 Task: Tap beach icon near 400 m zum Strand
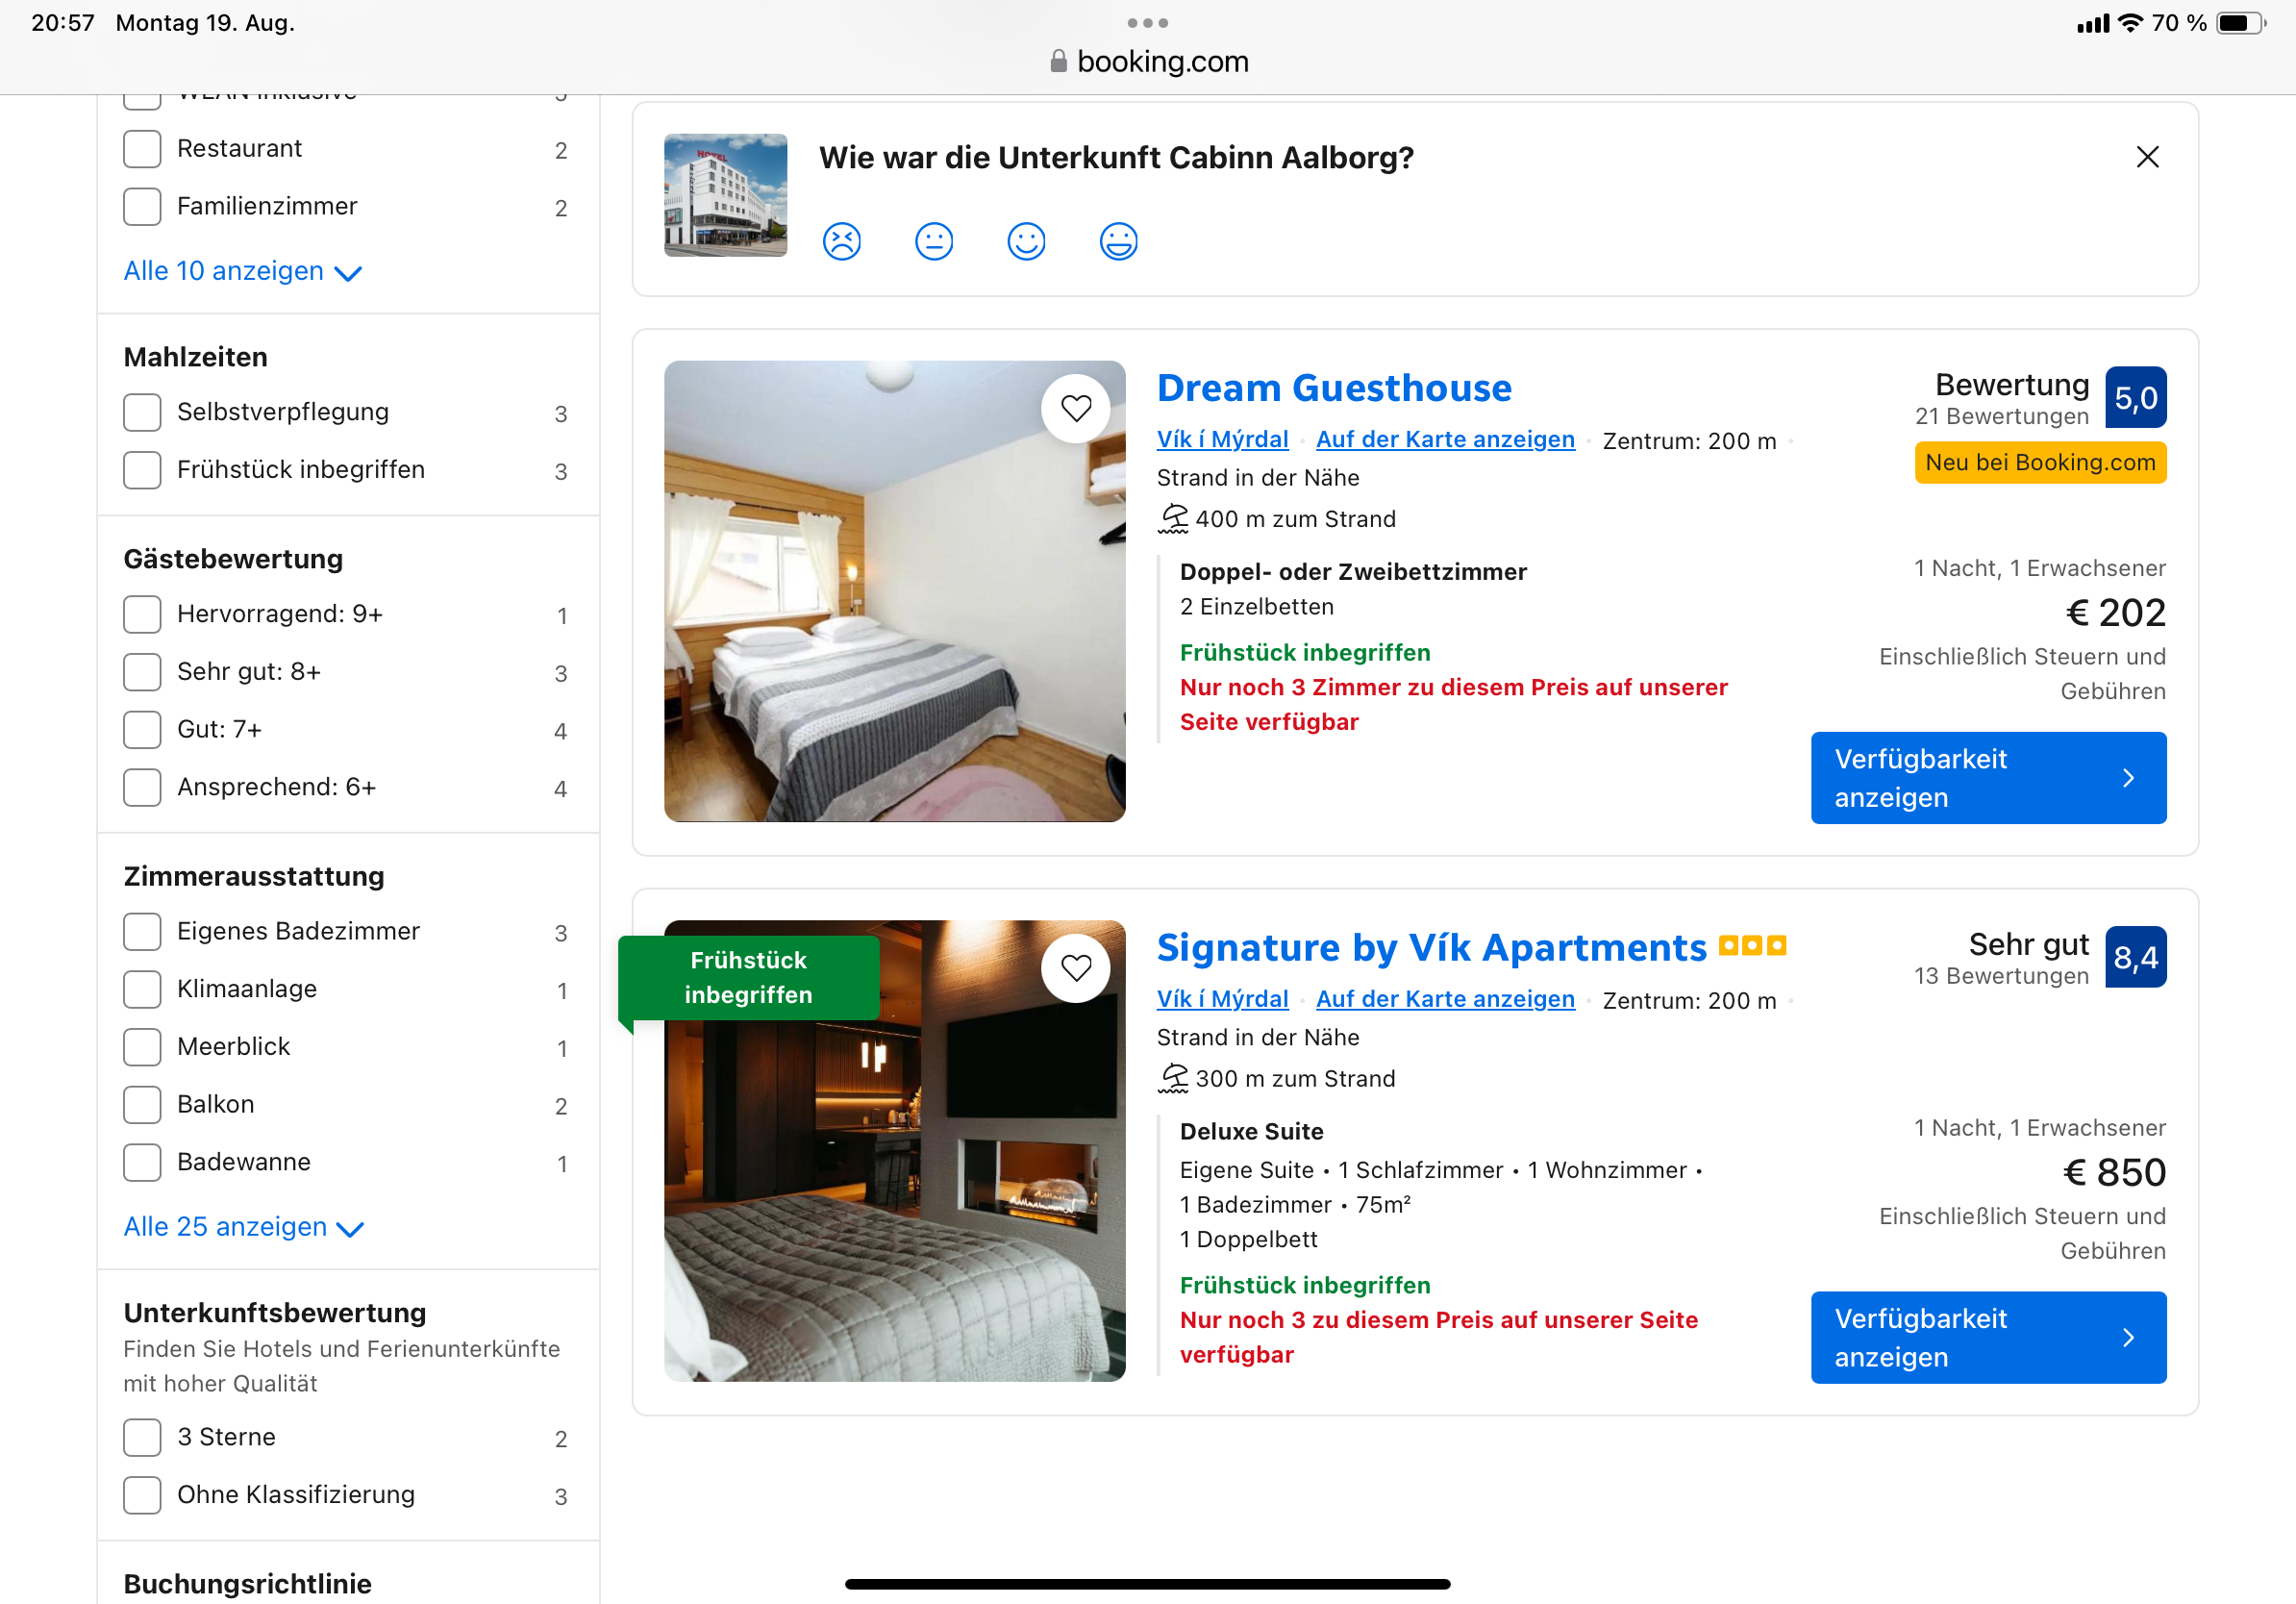click(x=1172, y=518)
